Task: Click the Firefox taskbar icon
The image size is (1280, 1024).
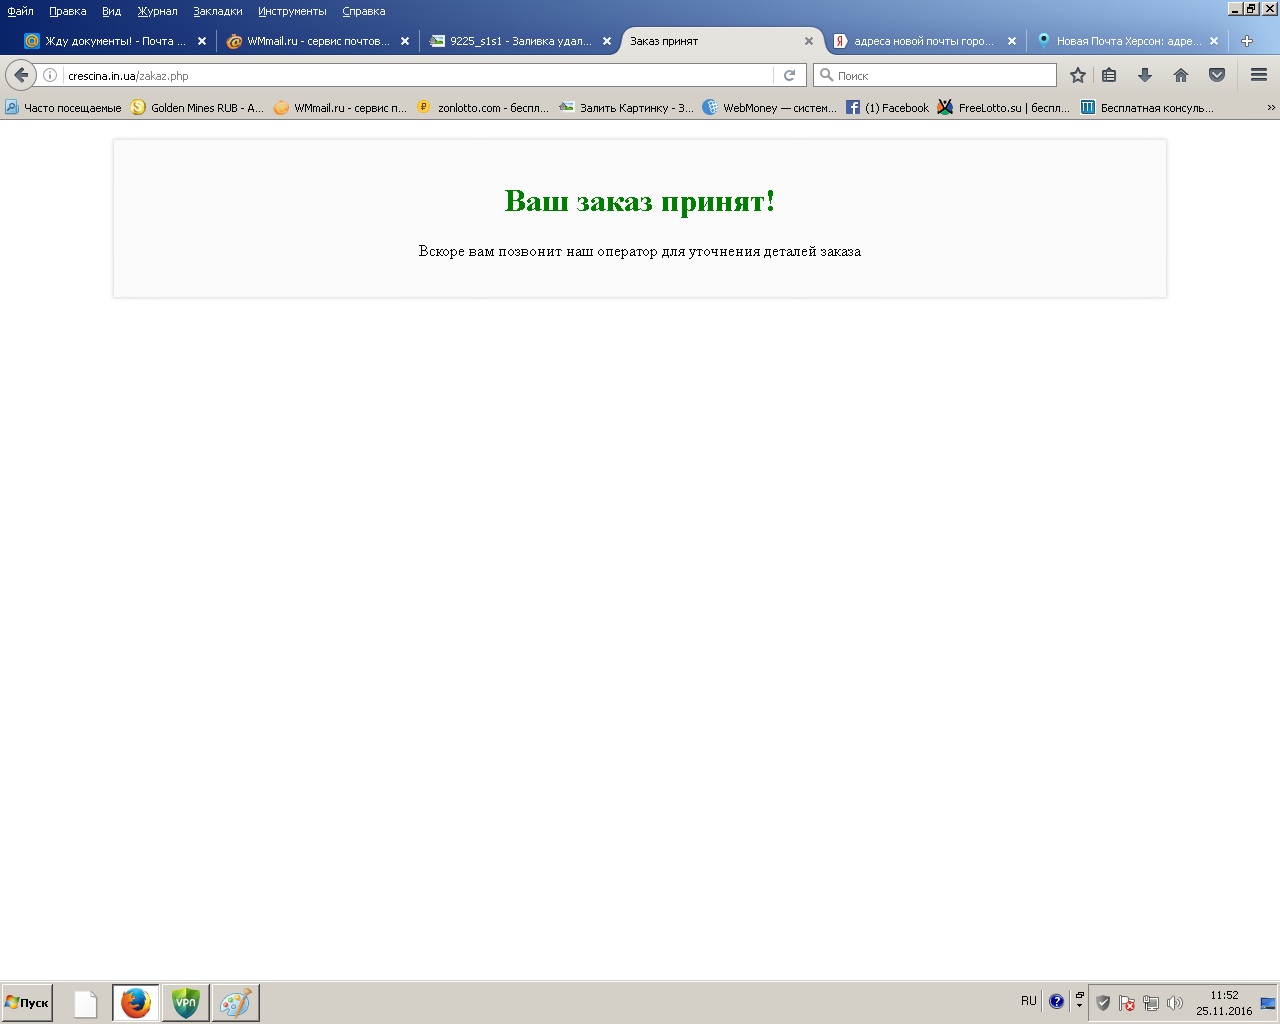Action: [x=135, y=1003]
